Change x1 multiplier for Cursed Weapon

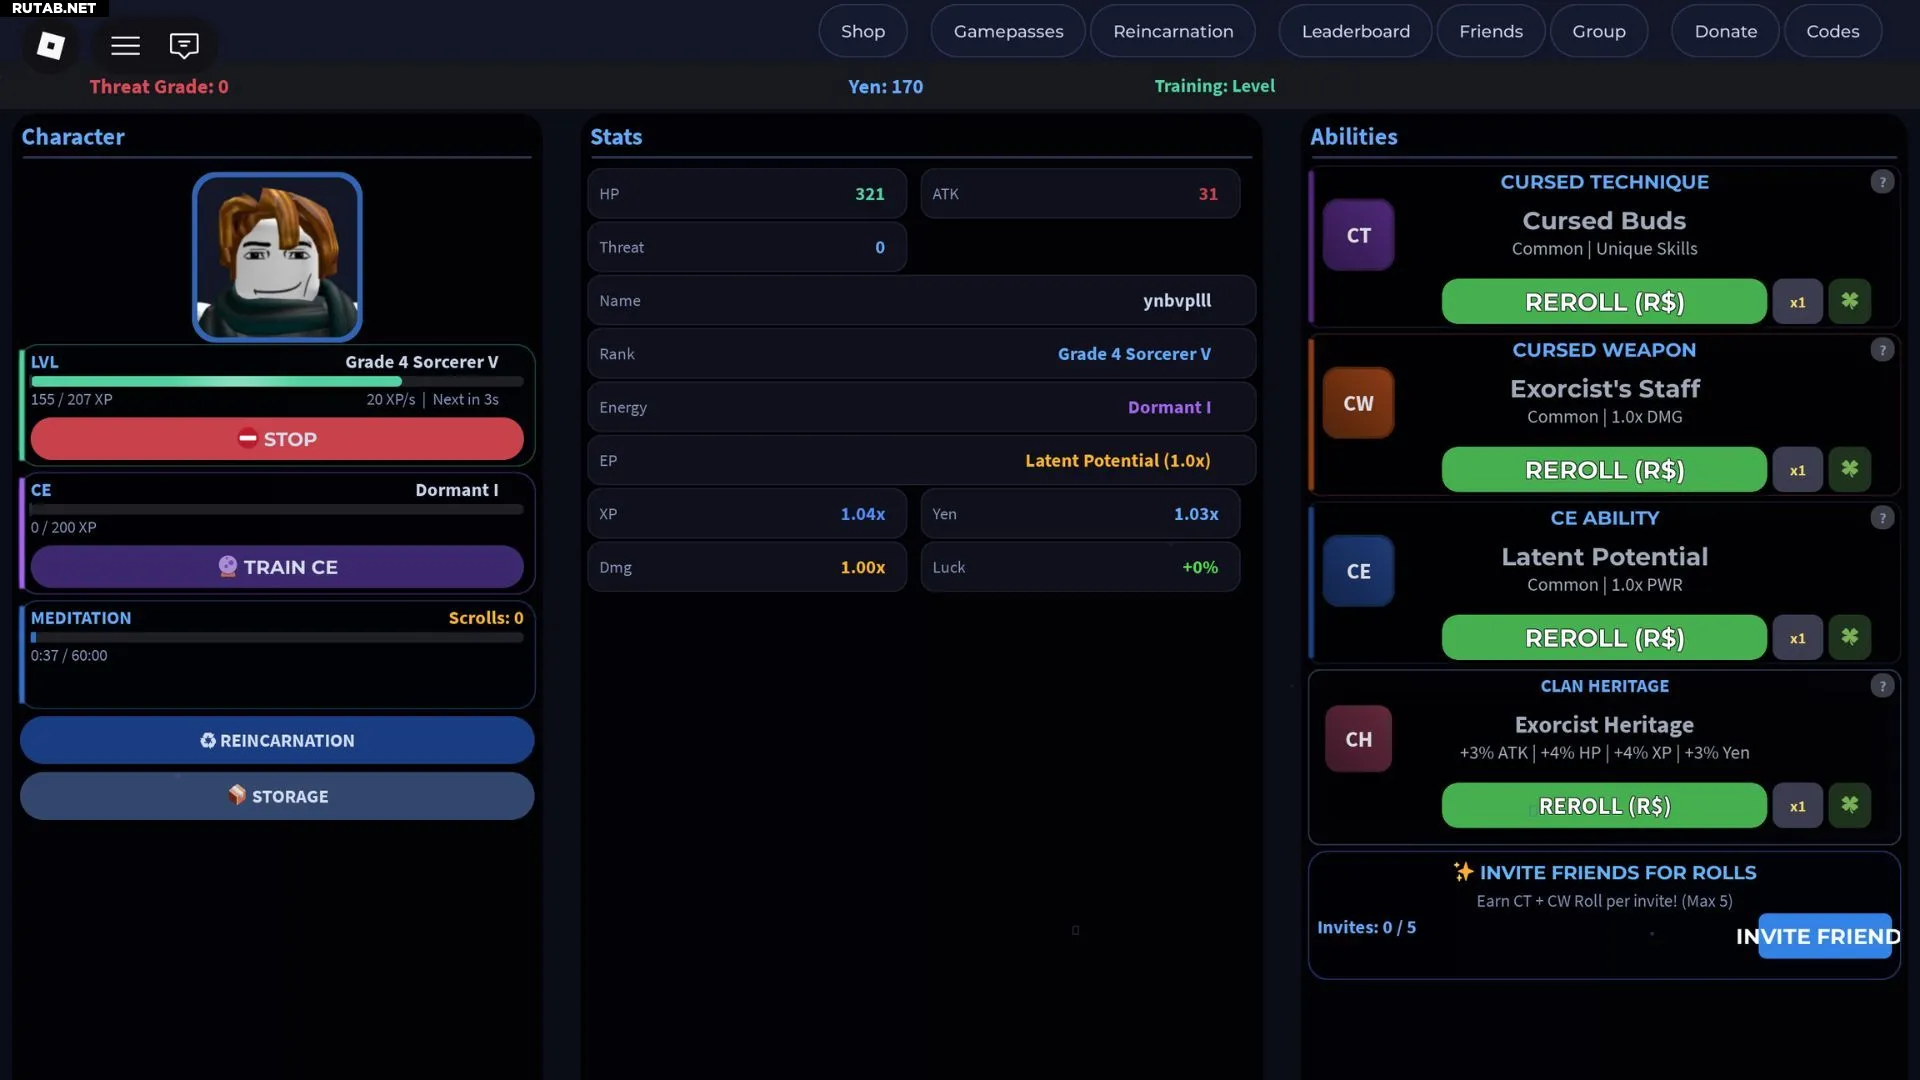[x=1797, y=470]
